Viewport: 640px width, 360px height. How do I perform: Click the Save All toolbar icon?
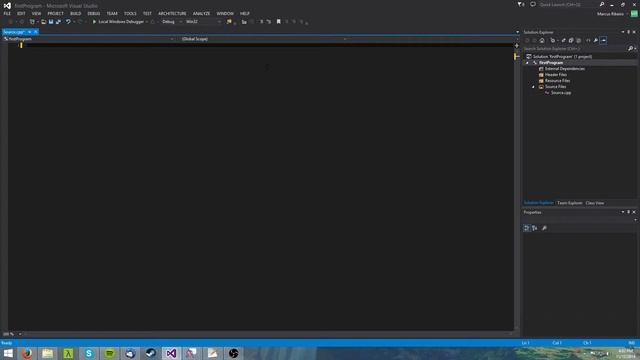click(58, 22)
